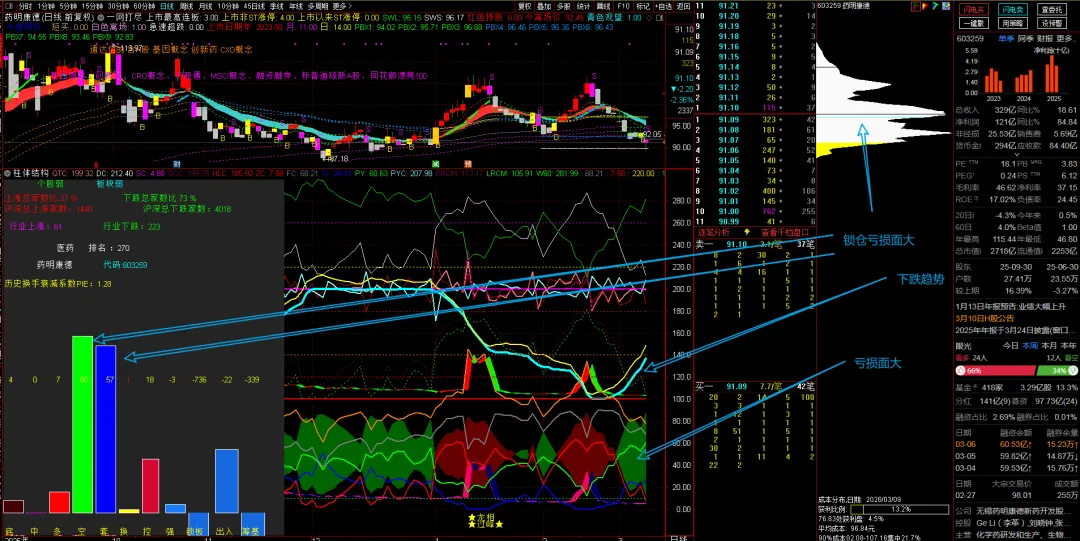Click the 设预警 alert button

tap(1052, 23)
